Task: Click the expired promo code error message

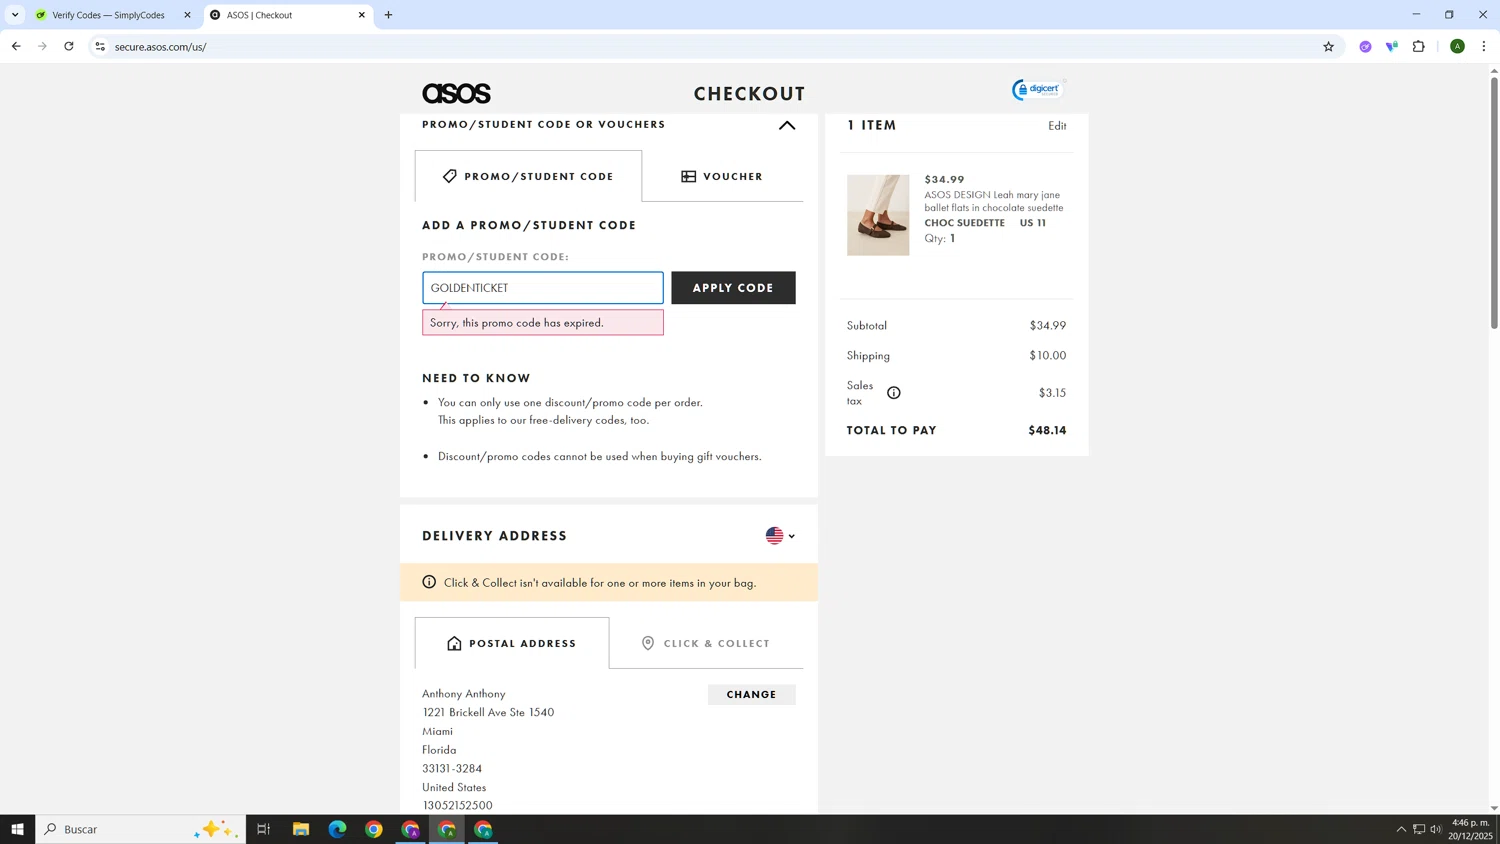Action: click(x=542, y=323)
